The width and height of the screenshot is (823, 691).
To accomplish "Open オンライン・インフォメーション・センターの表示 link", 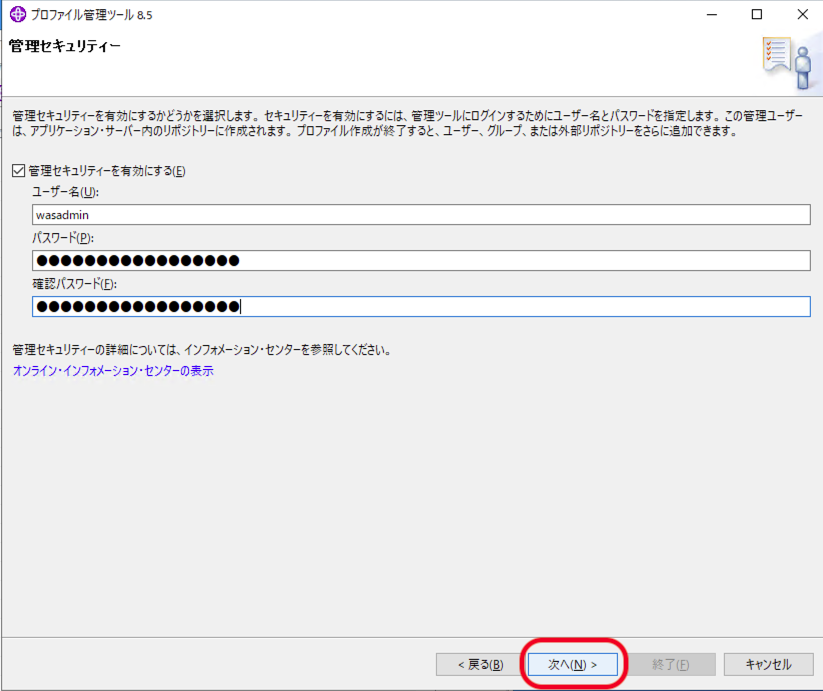I will [x=113, y=370].
